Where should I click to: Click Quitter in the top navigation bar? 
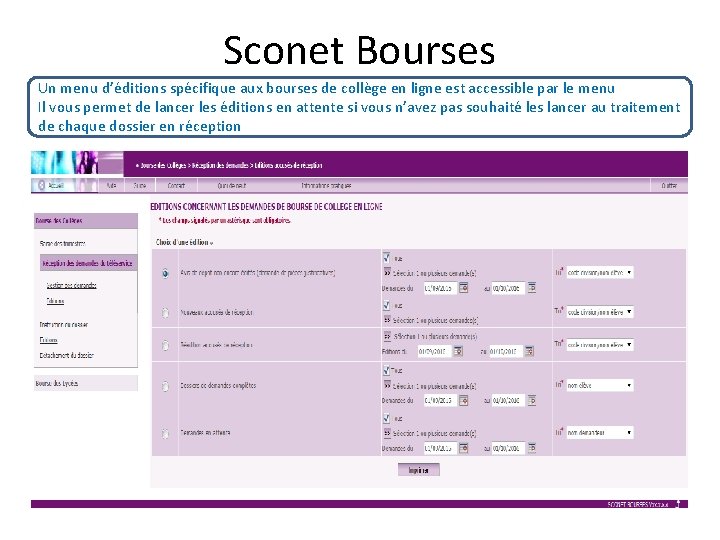pos(669,186)
